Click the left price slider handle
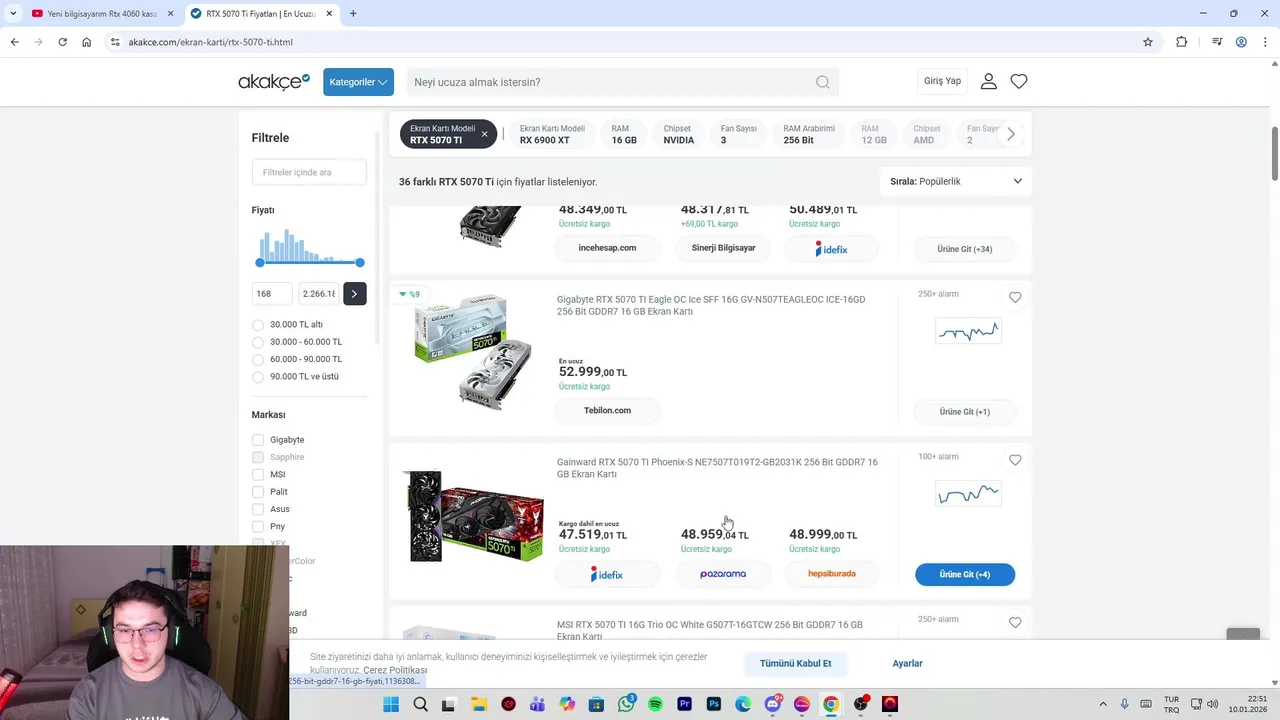 click(x=260, y=262)
